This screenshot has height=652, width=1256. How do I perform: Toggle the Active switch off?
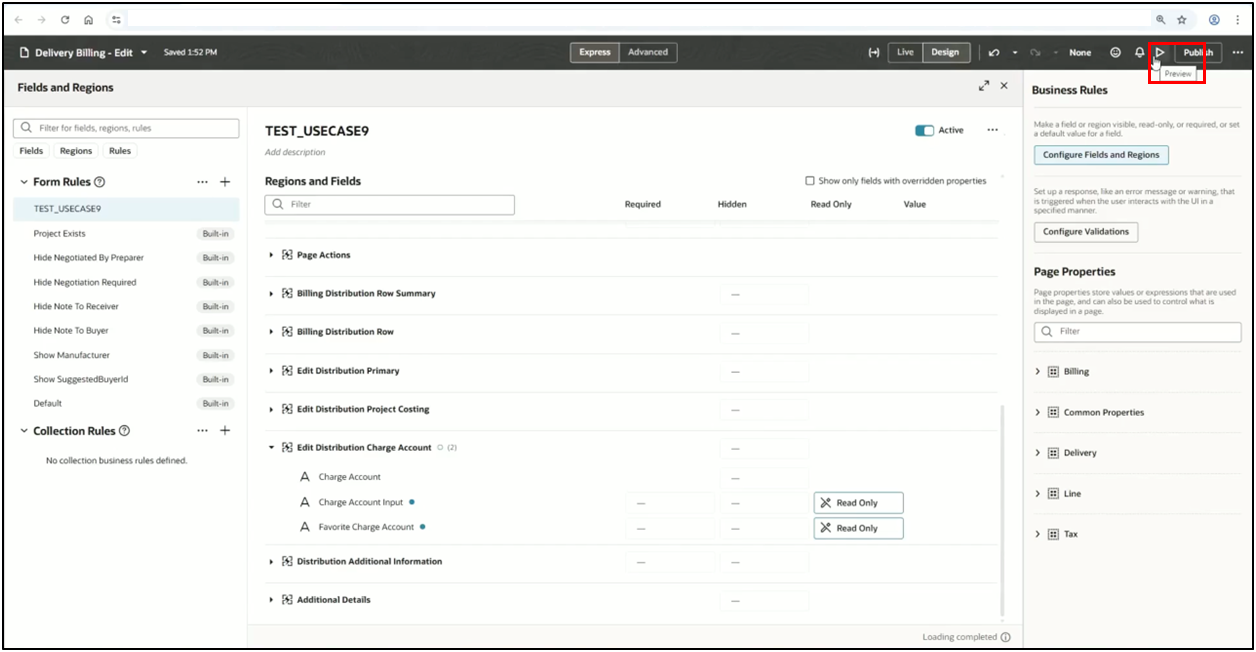(924, 130)
